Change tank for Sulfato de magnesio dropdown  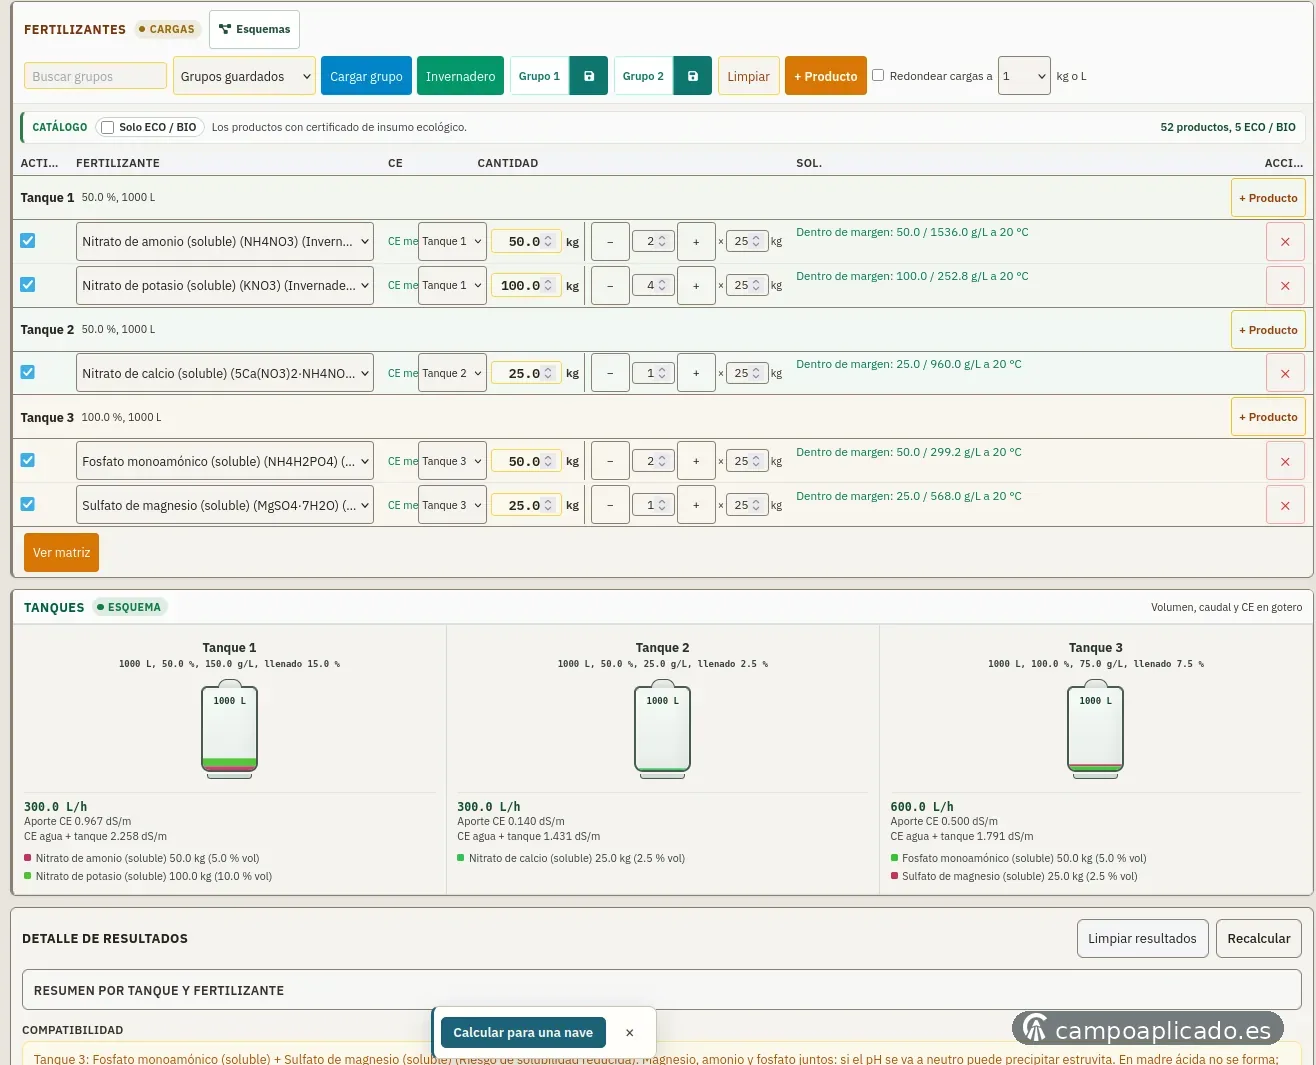452,506
